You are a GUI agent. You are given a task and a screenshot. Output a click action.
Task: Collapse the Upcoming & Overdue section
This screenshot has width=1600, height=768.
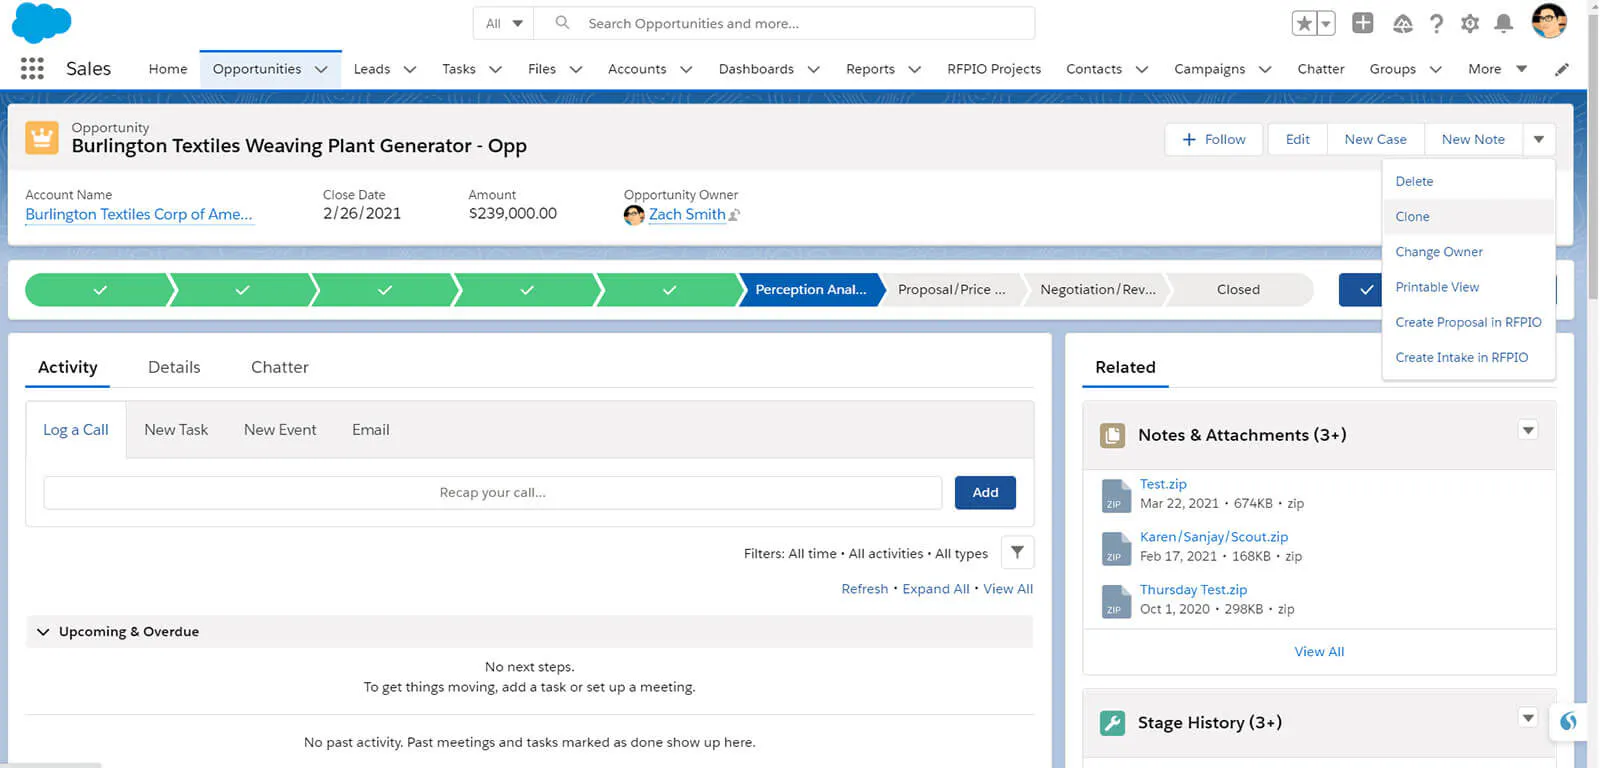tap(43, 632)
